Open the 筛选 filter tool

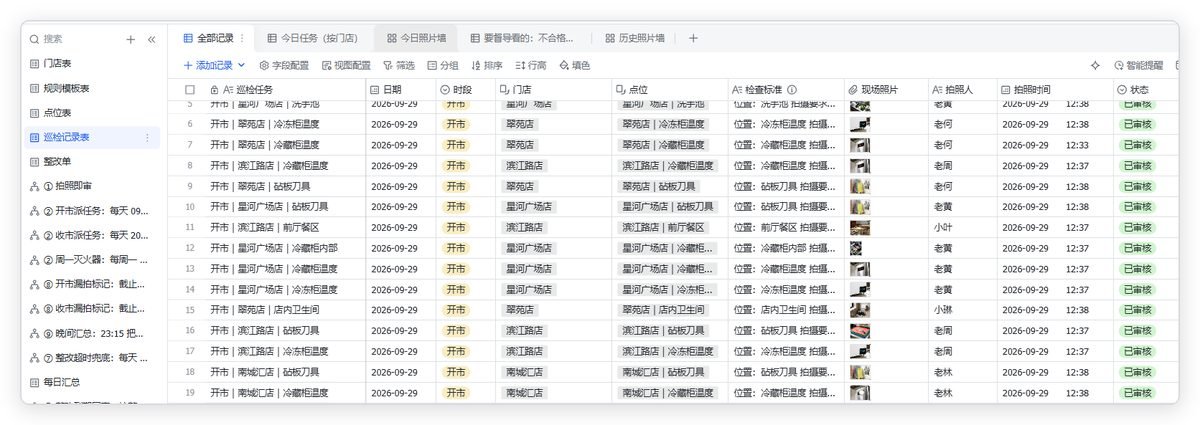point(398,65)
